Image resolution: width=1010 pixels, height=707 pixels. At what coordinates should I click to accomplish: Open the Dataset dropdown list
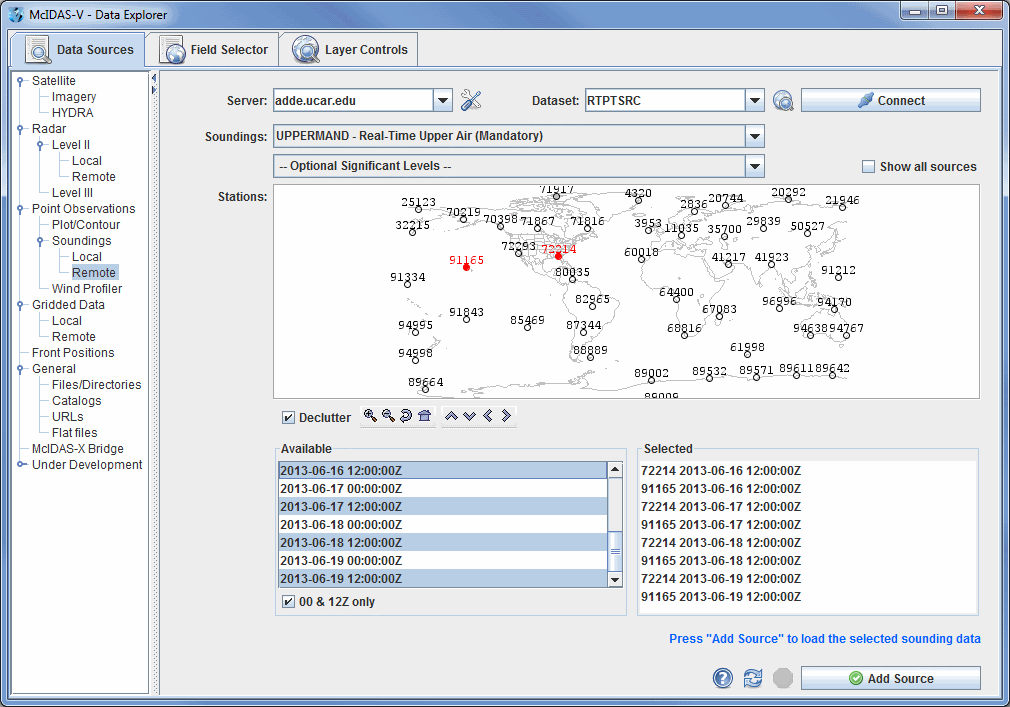click(755, 100)
